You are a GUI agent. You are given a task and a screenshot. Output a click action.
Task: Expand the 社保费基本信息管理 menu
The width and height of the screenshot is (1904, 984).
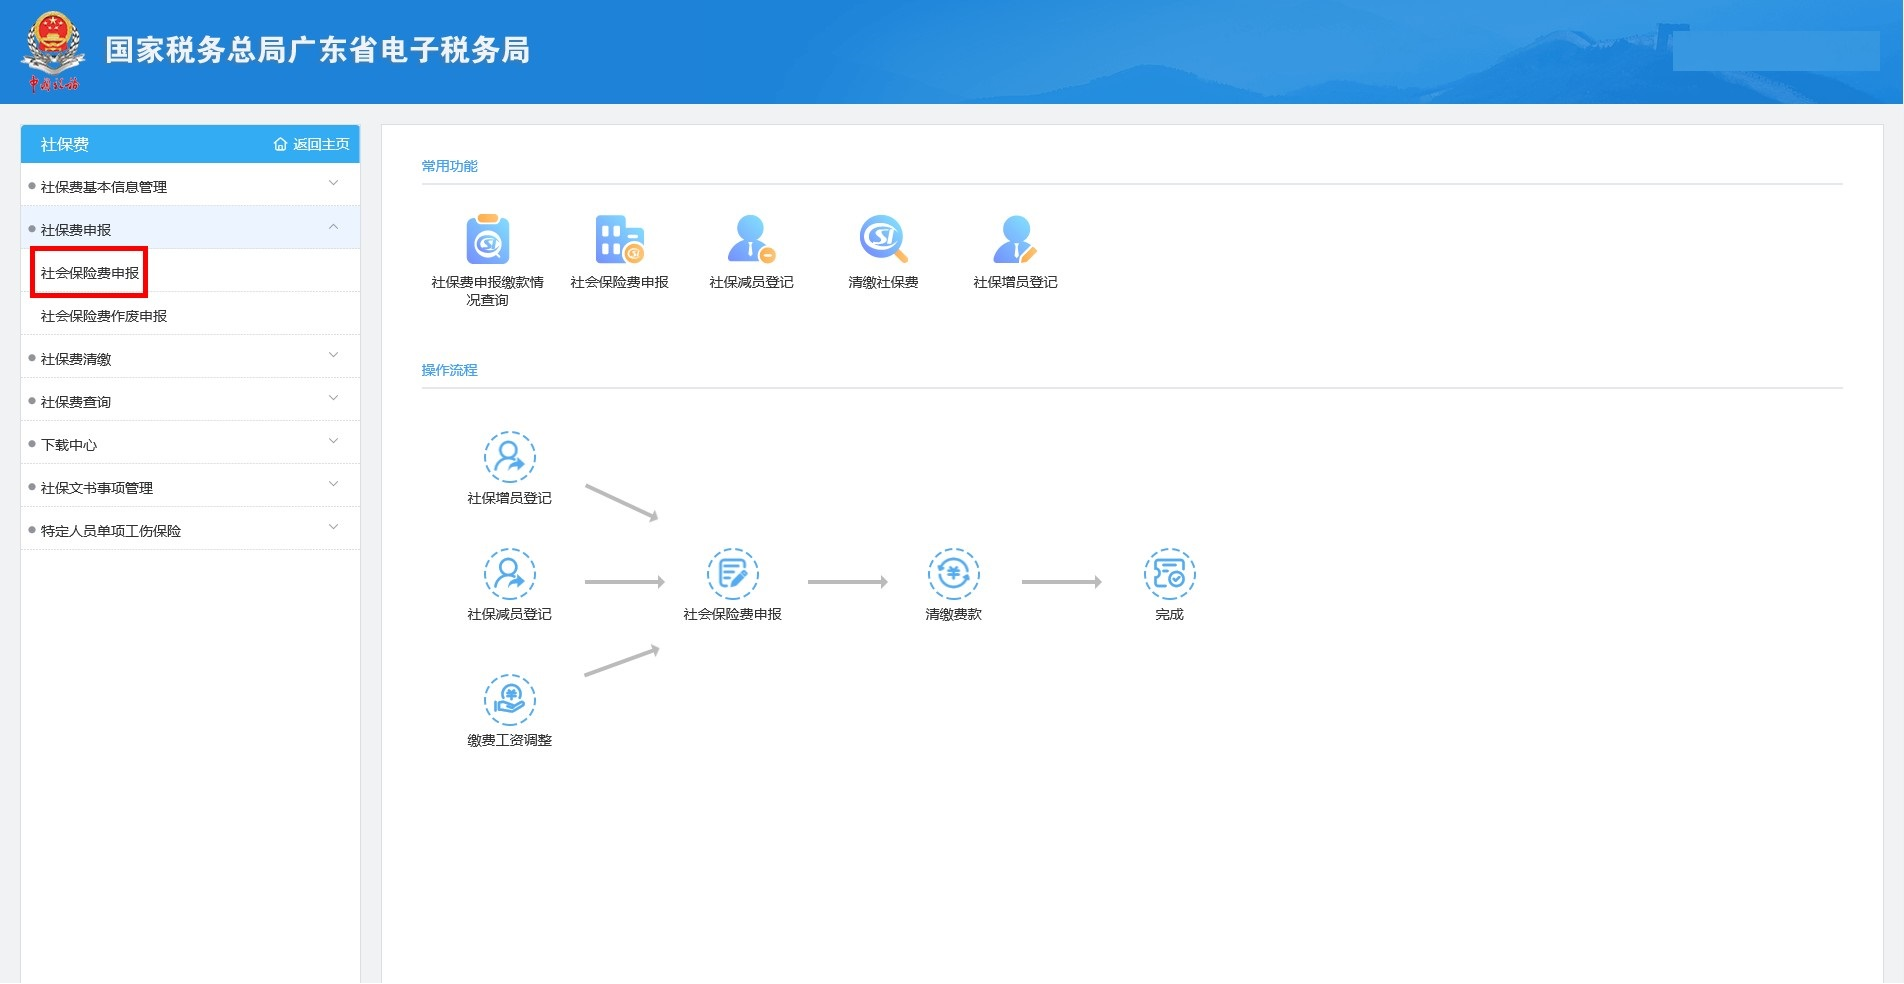point(190,186)
